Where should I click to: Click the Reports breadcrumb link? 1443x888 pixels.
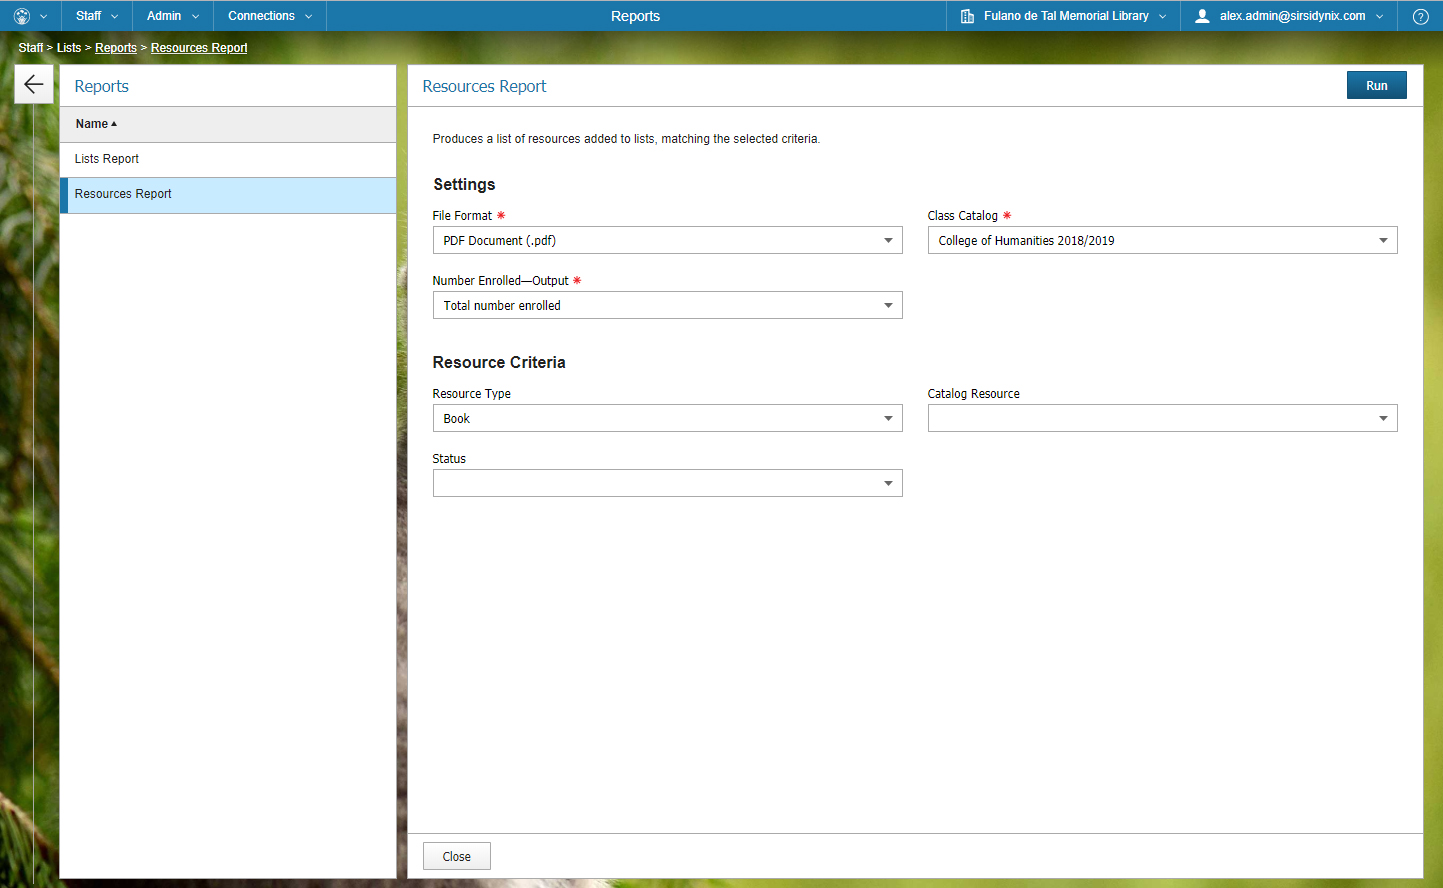click(x=116, y=48)
